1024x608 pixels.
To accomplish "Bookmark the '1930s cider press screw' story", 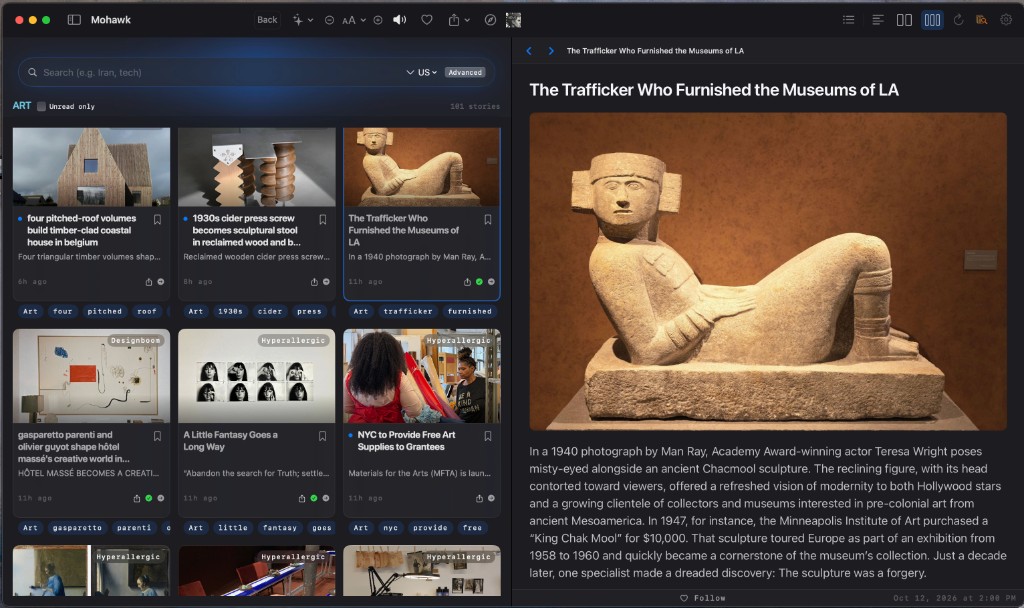I will pyautogui.click(x=323, y=219).
